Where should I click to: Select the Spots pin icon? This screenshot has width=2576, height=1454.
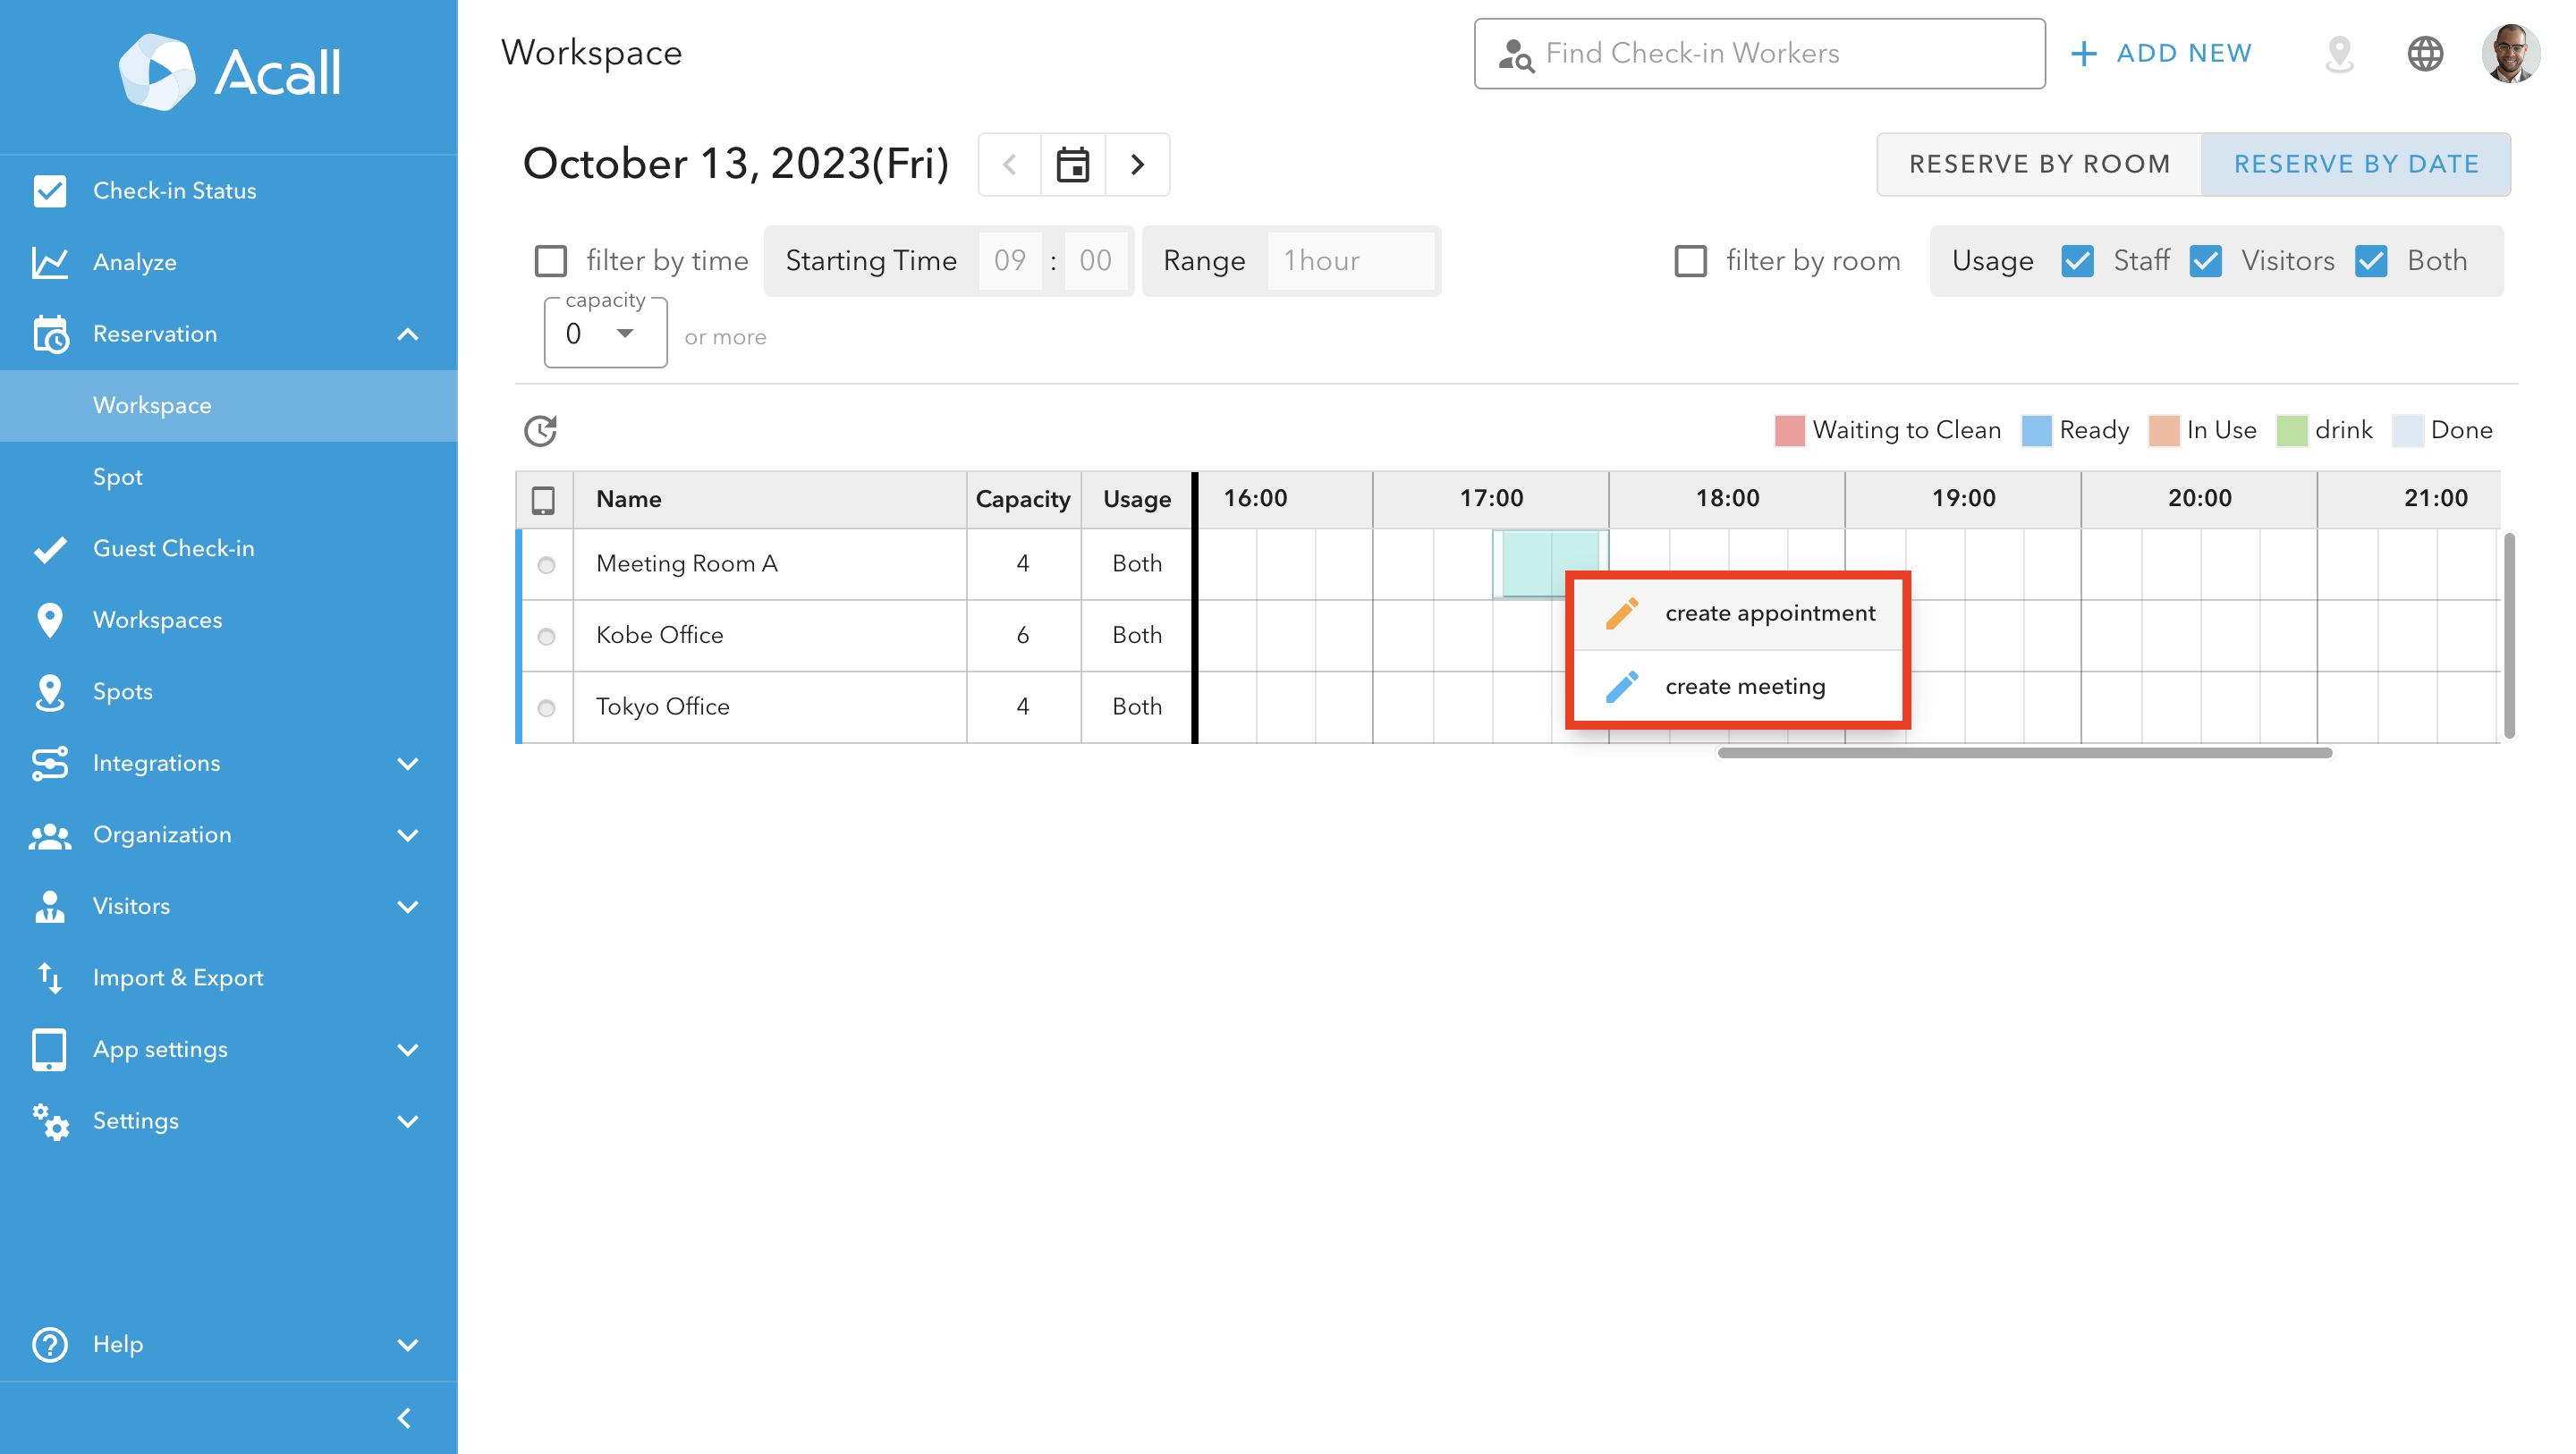pyautogui.click(x=51, y=691)
